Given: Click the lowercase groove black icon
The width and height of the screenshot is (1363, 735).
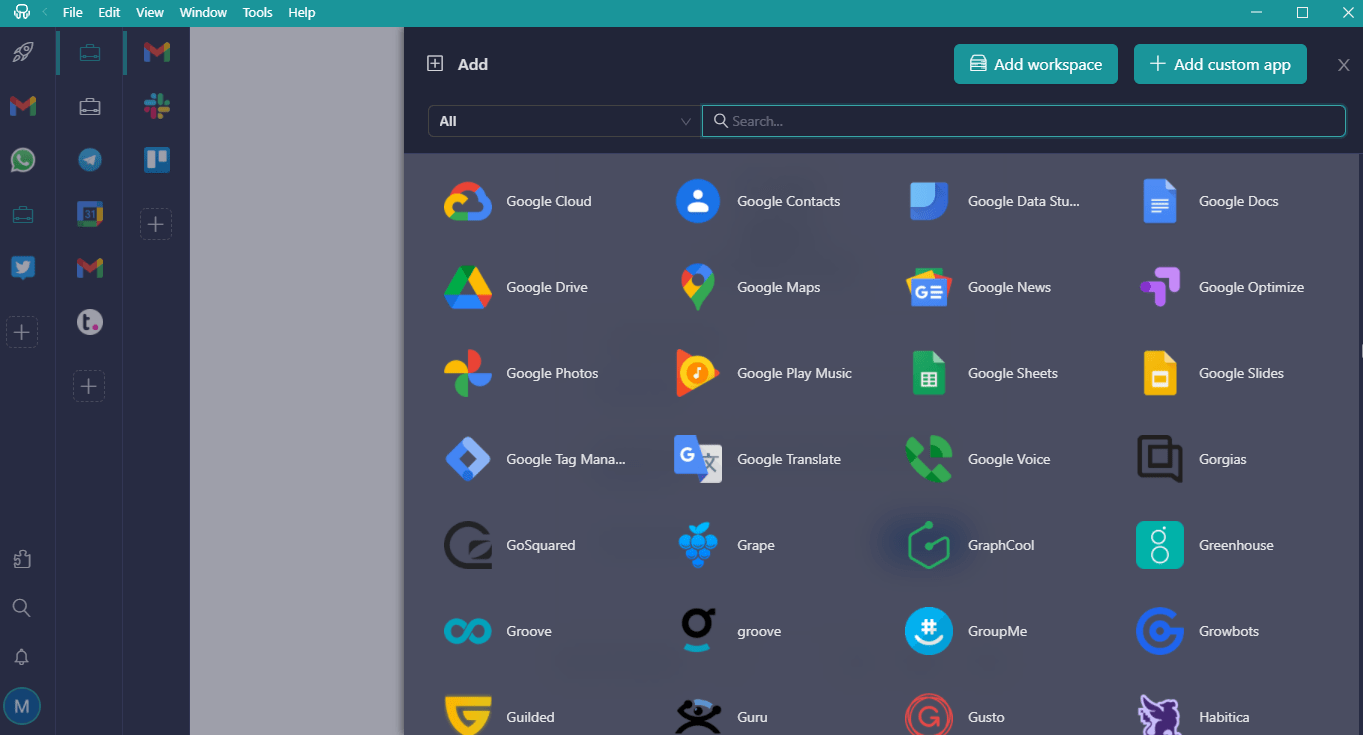Looking at the screenshot, I should [698, 631].
